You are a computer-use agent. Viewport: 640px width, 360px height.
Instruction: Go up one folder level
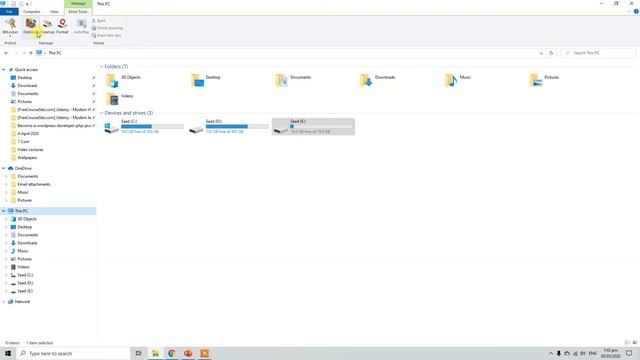pyautogui.click(x=31, y=53)
